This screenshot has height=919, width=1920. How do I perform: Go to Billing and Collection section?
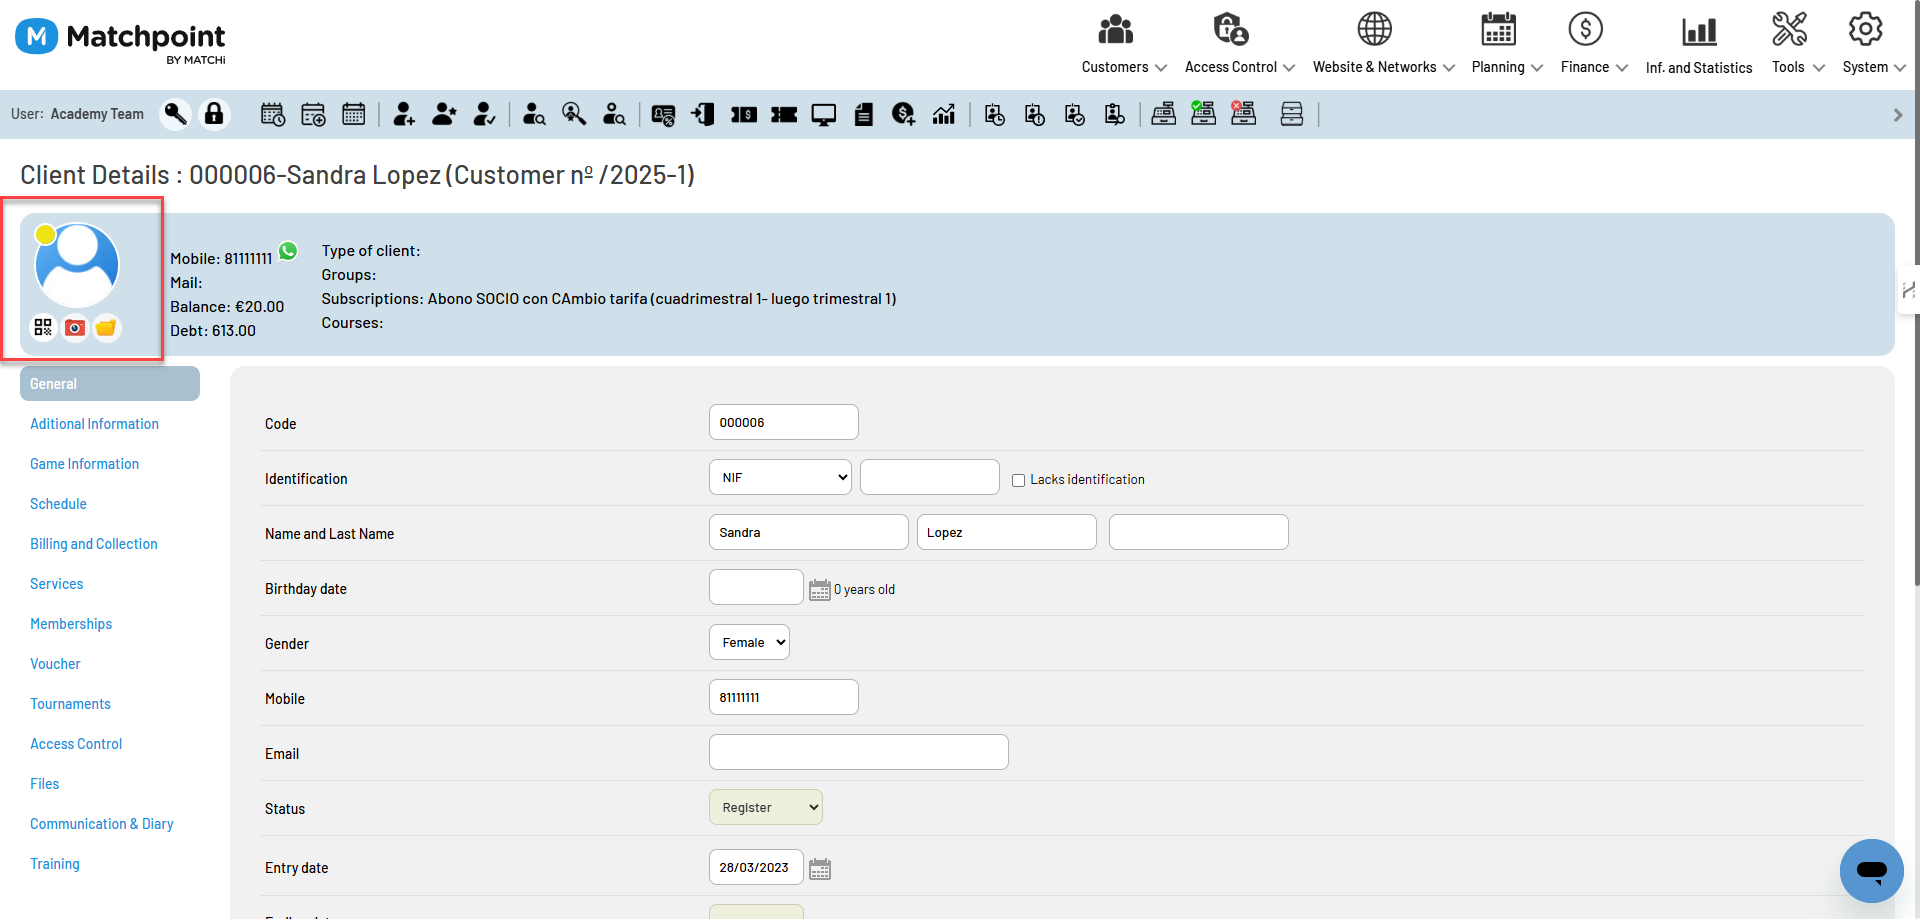click(x=94, y=544)
